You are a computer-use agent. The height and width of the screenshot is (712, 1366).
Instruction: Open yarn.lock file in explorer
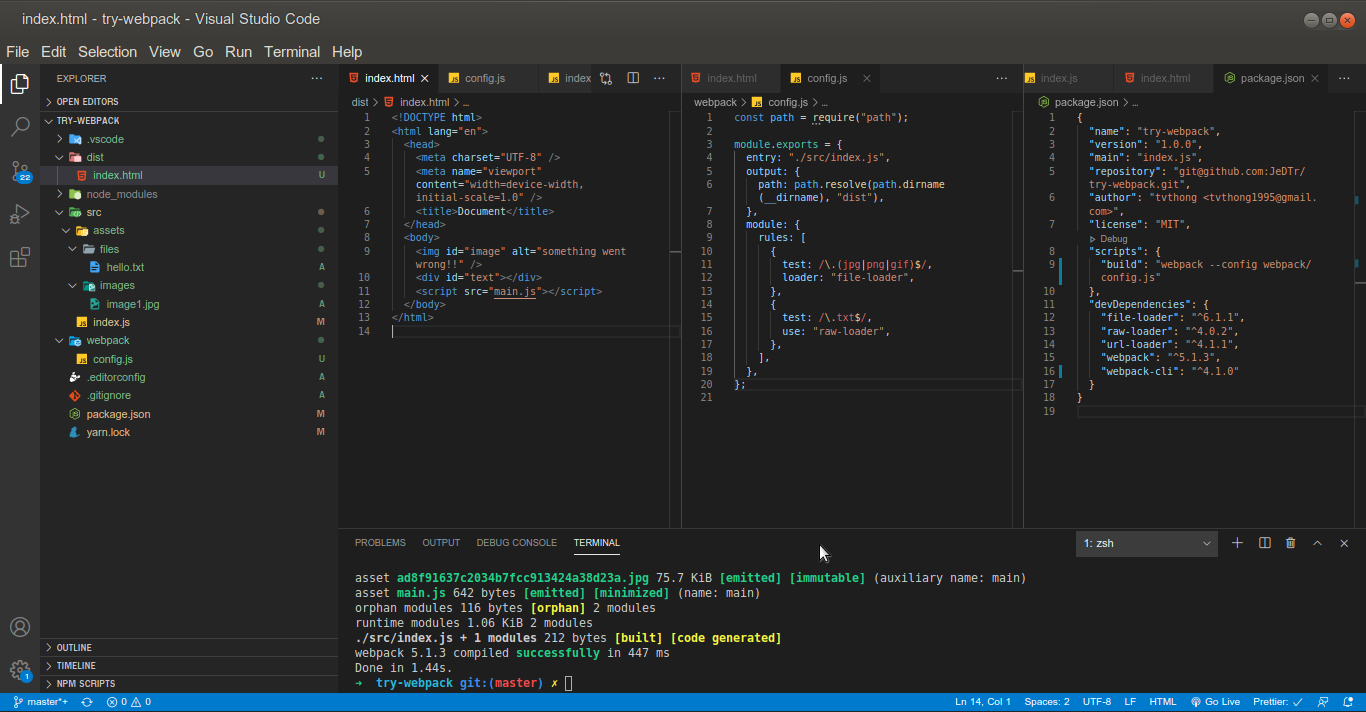click(x=108, y=432)
